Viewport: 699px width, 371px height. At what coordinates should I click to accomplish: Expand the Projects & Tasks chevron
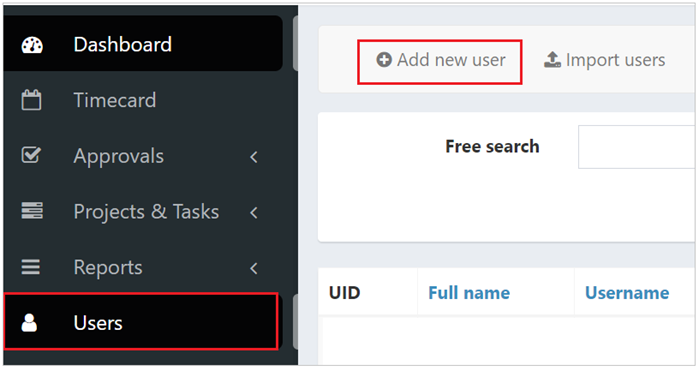pyautogui.click(x=254, y=212)
